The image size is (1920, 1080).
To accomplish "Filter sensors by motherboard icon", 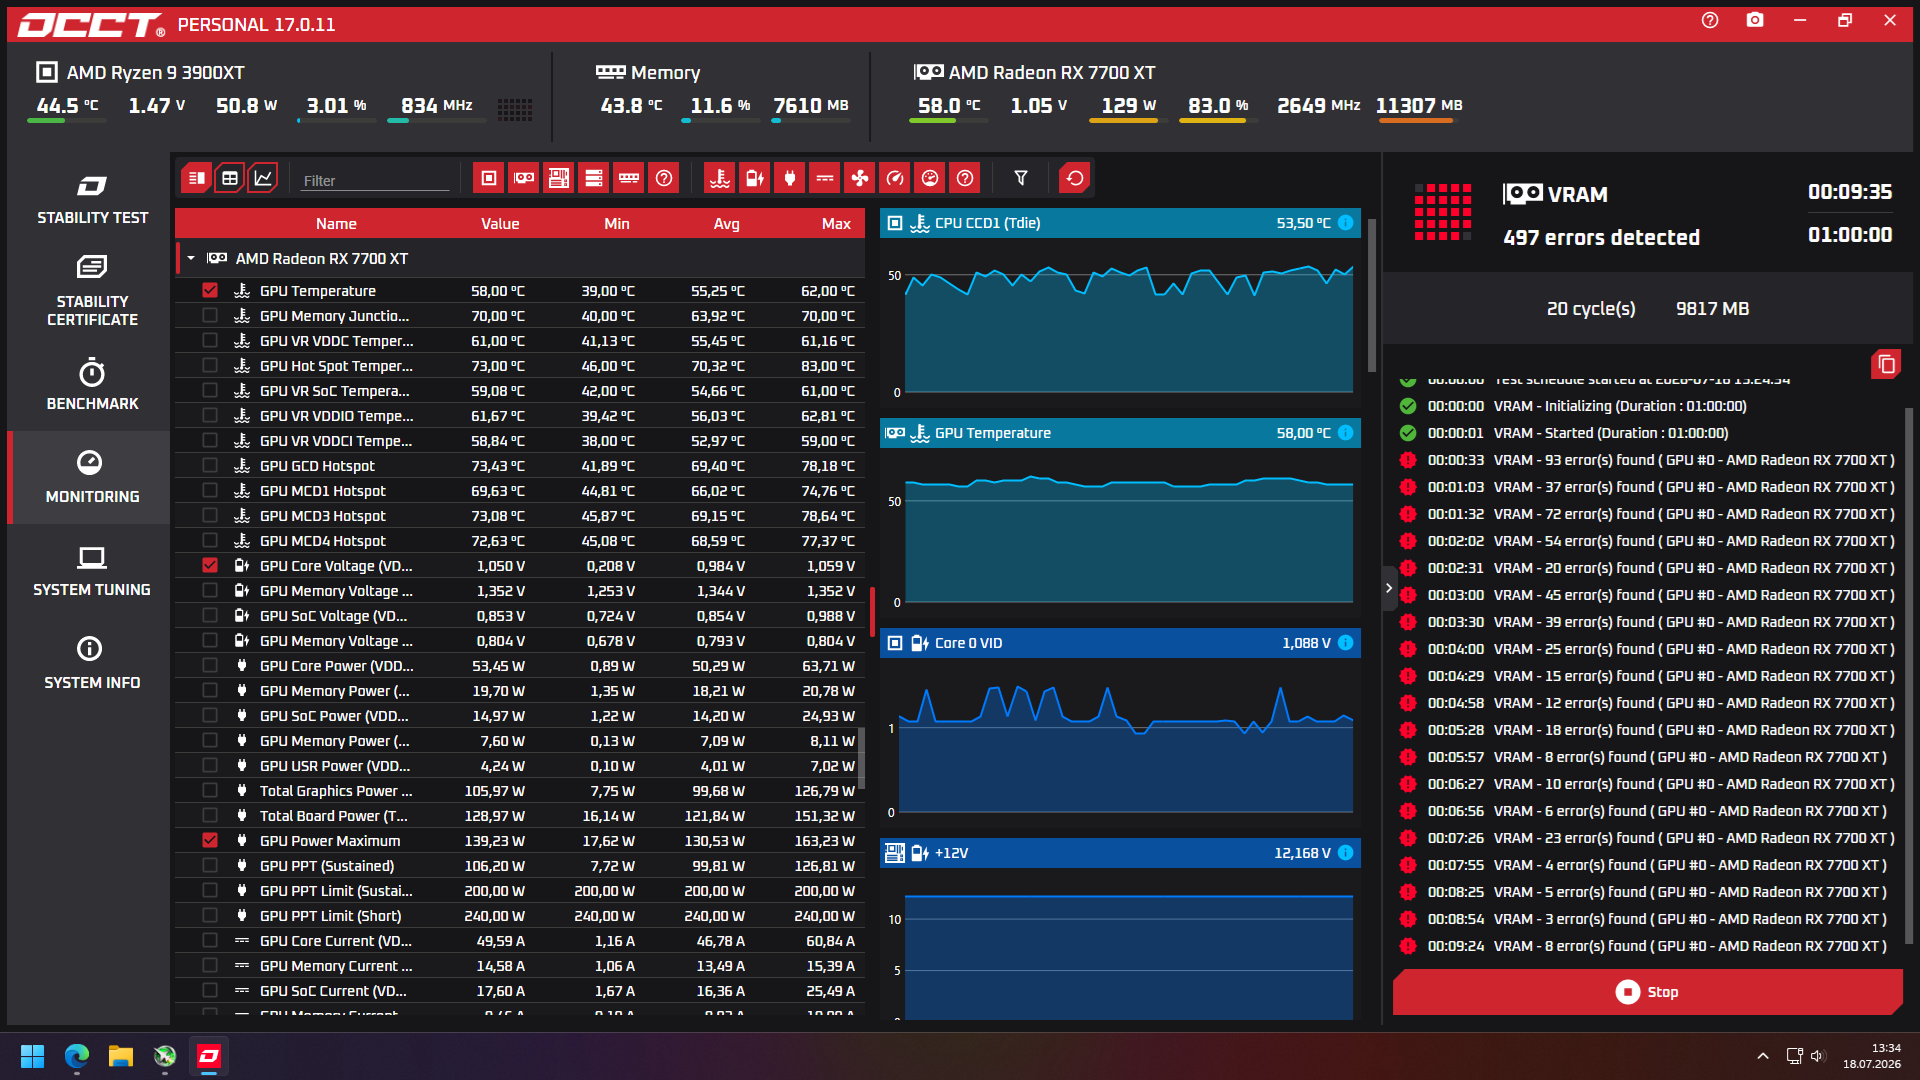I will click(559, 178).
